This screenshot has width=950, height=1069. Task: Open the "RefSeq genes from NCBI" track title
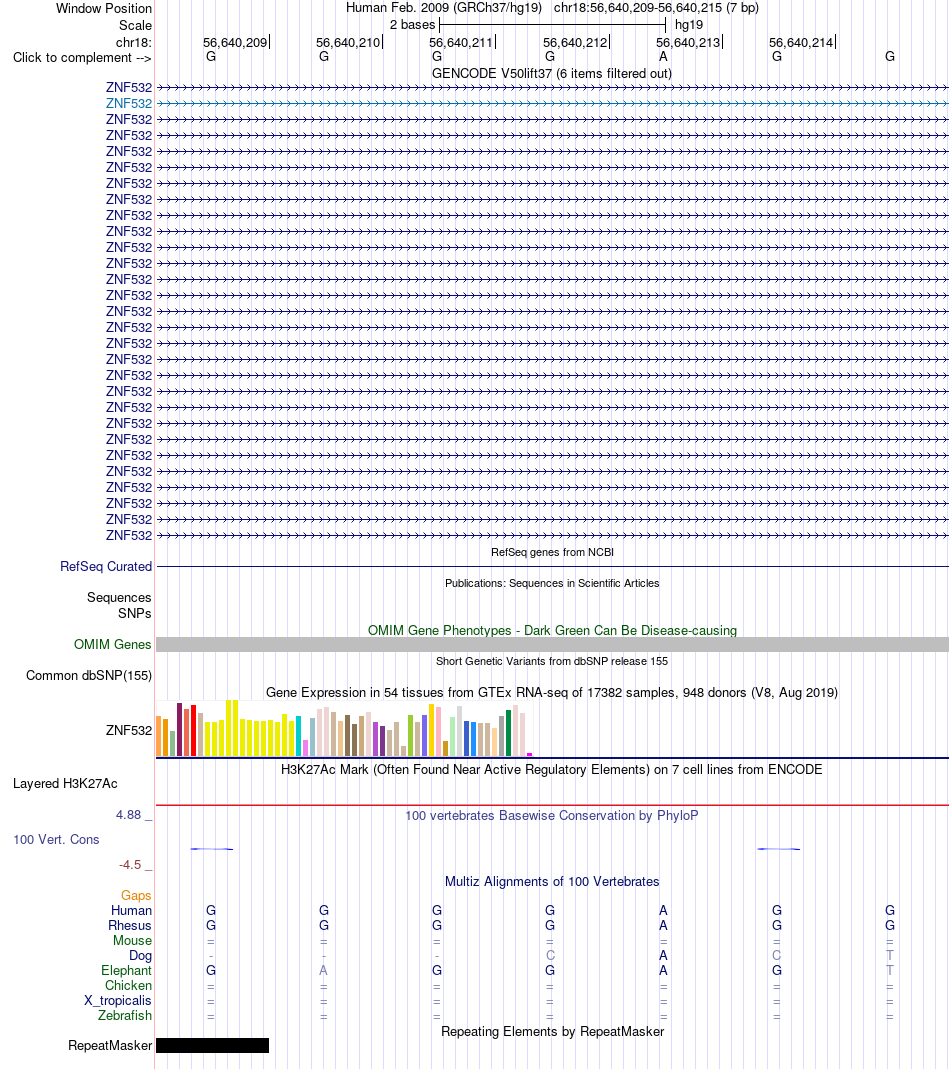coord(552,552)
